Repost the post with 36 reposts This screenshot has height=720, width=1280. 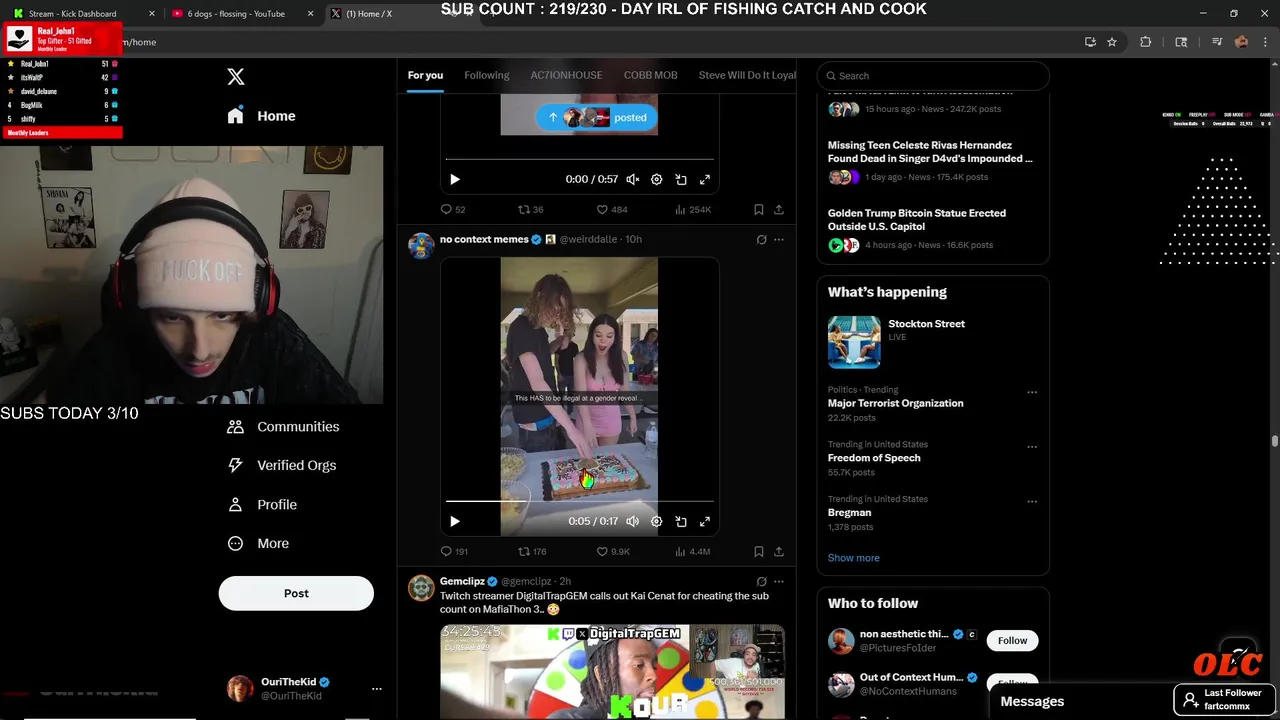pos(530,210)
